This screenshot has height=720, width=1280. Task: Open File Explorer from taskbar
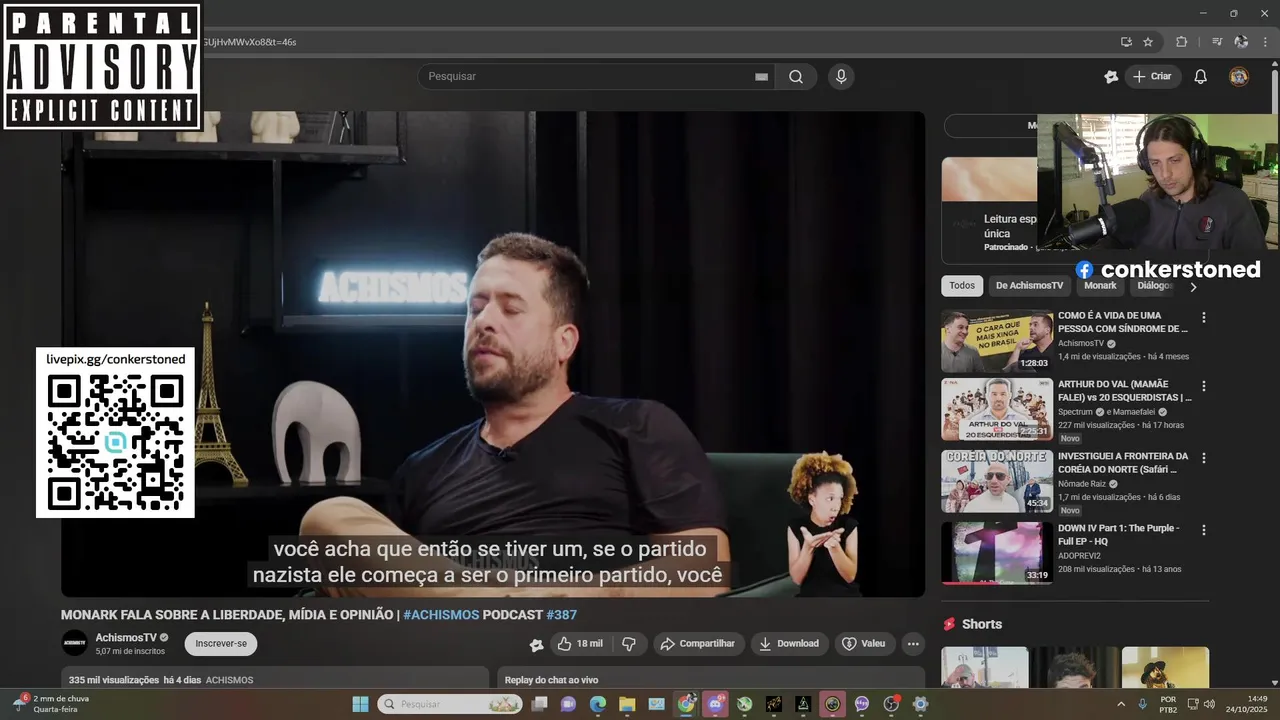point(627,704)
